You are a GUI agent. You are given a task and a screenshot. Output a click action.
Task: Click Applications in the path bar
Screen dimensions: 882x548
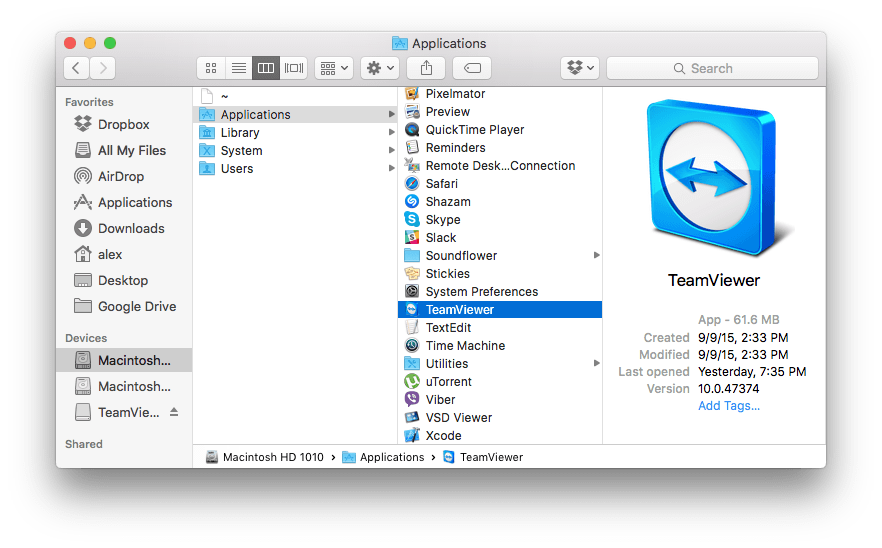pos(384,457)
